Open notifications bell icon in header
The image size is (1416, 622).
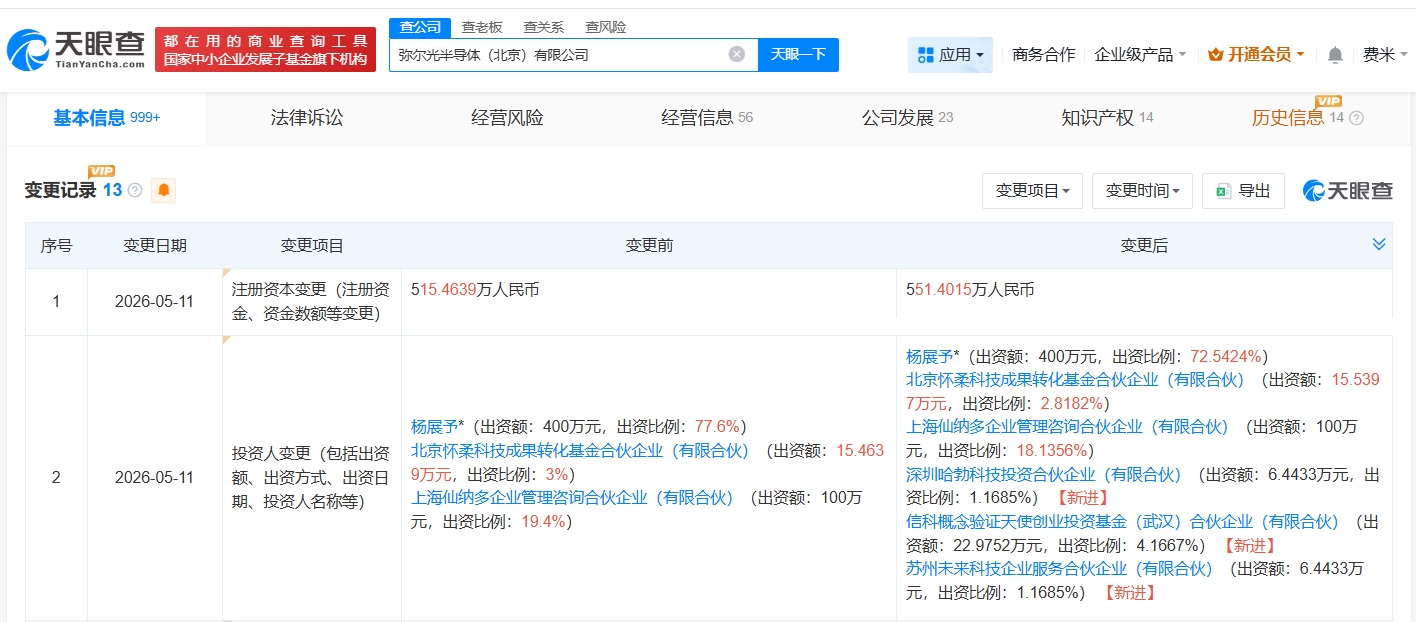pyautogui.click(x=1335, y=55)
